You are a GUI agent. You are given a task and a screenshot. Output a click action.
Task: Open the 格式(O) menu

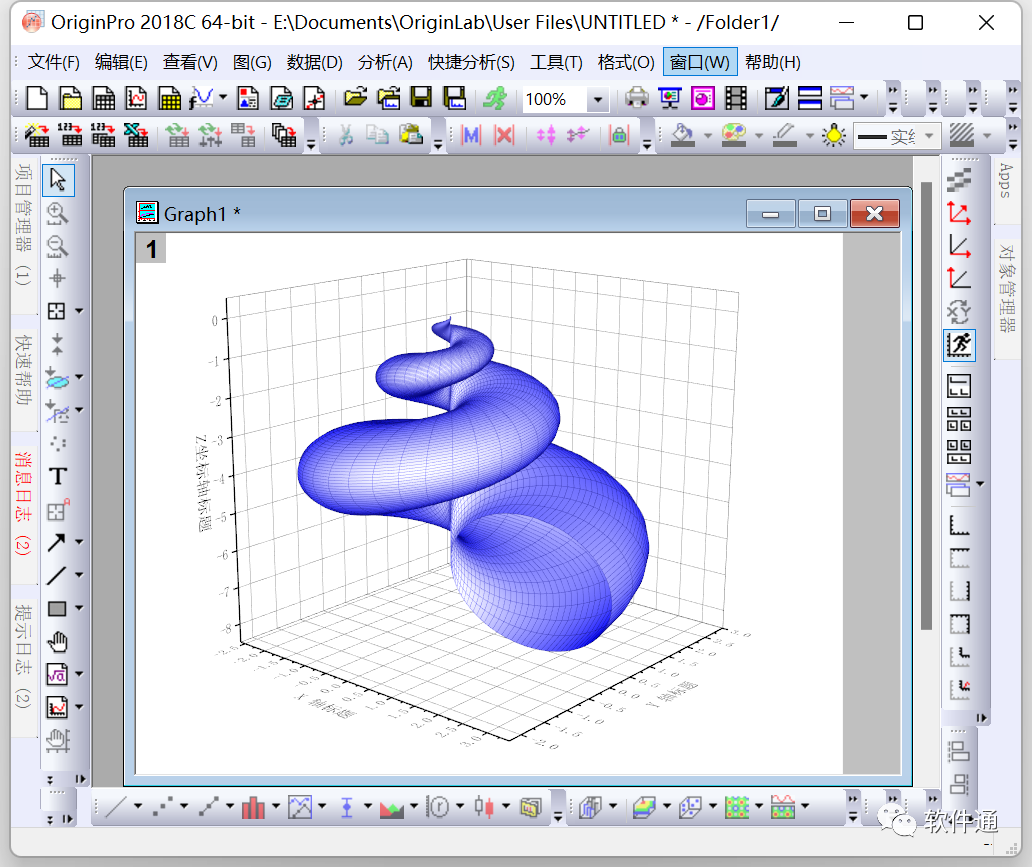(x=626, y=63)
